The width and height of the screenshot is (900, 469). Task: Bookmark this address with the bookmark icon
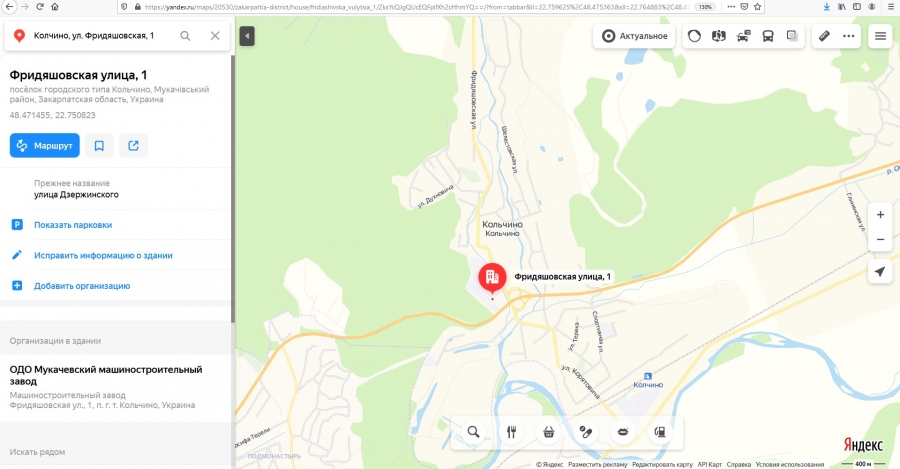[x=99, y=146]
